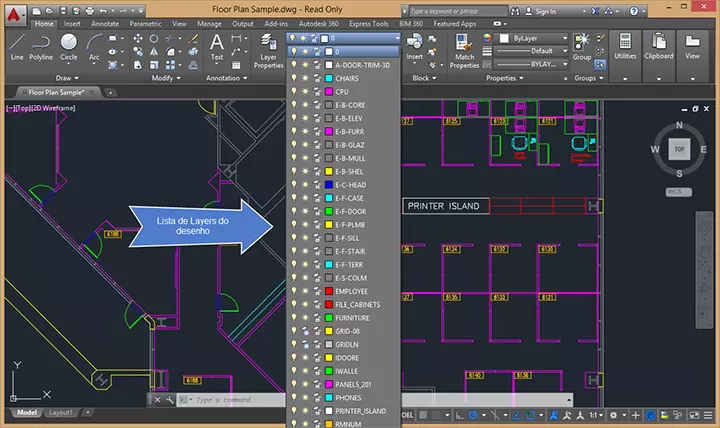Click the magenta swatch of CPU layer

(328, 92)
